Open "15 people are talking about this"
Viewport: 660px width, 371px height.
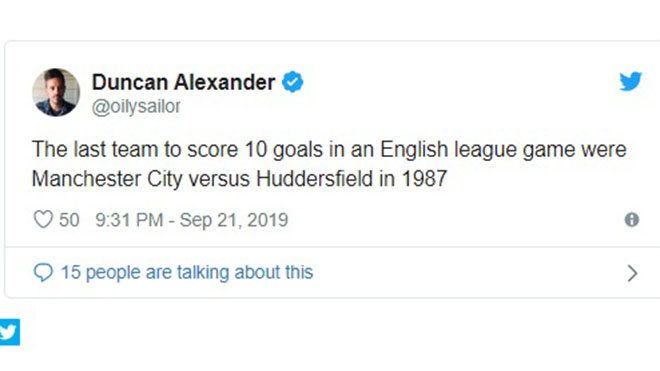[187, 272]
